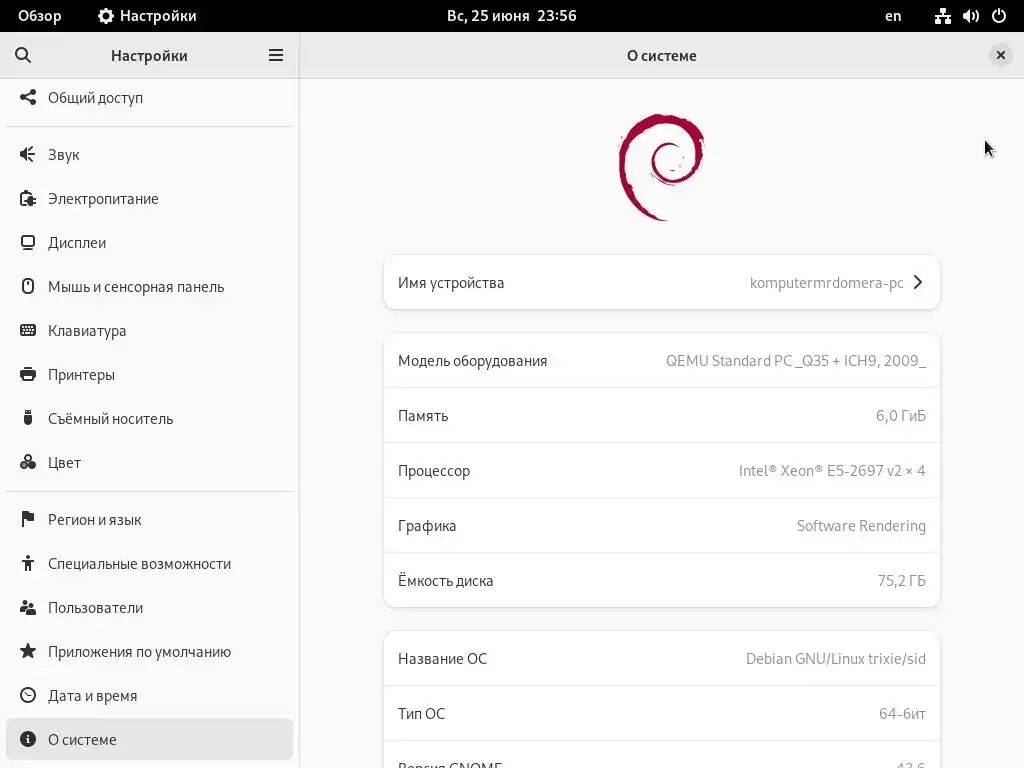The image size is (1024, 768).
Task: Go to Дата и время settings
Action: pyautogui.click(x=150, y=696)
